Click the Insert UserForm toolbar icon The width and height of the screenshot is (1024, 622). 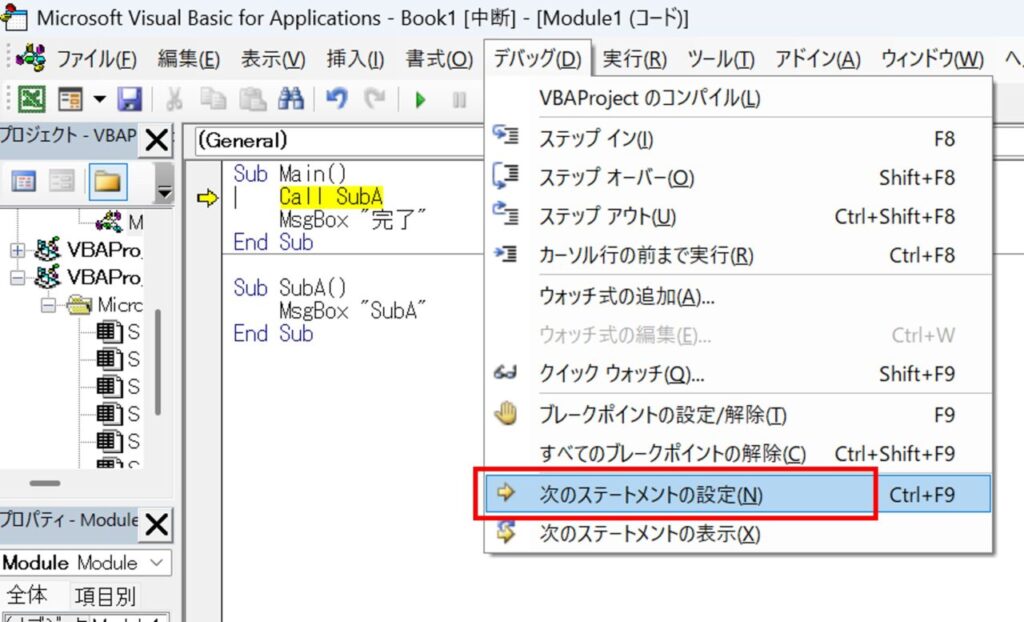click(x=70, y=99)
